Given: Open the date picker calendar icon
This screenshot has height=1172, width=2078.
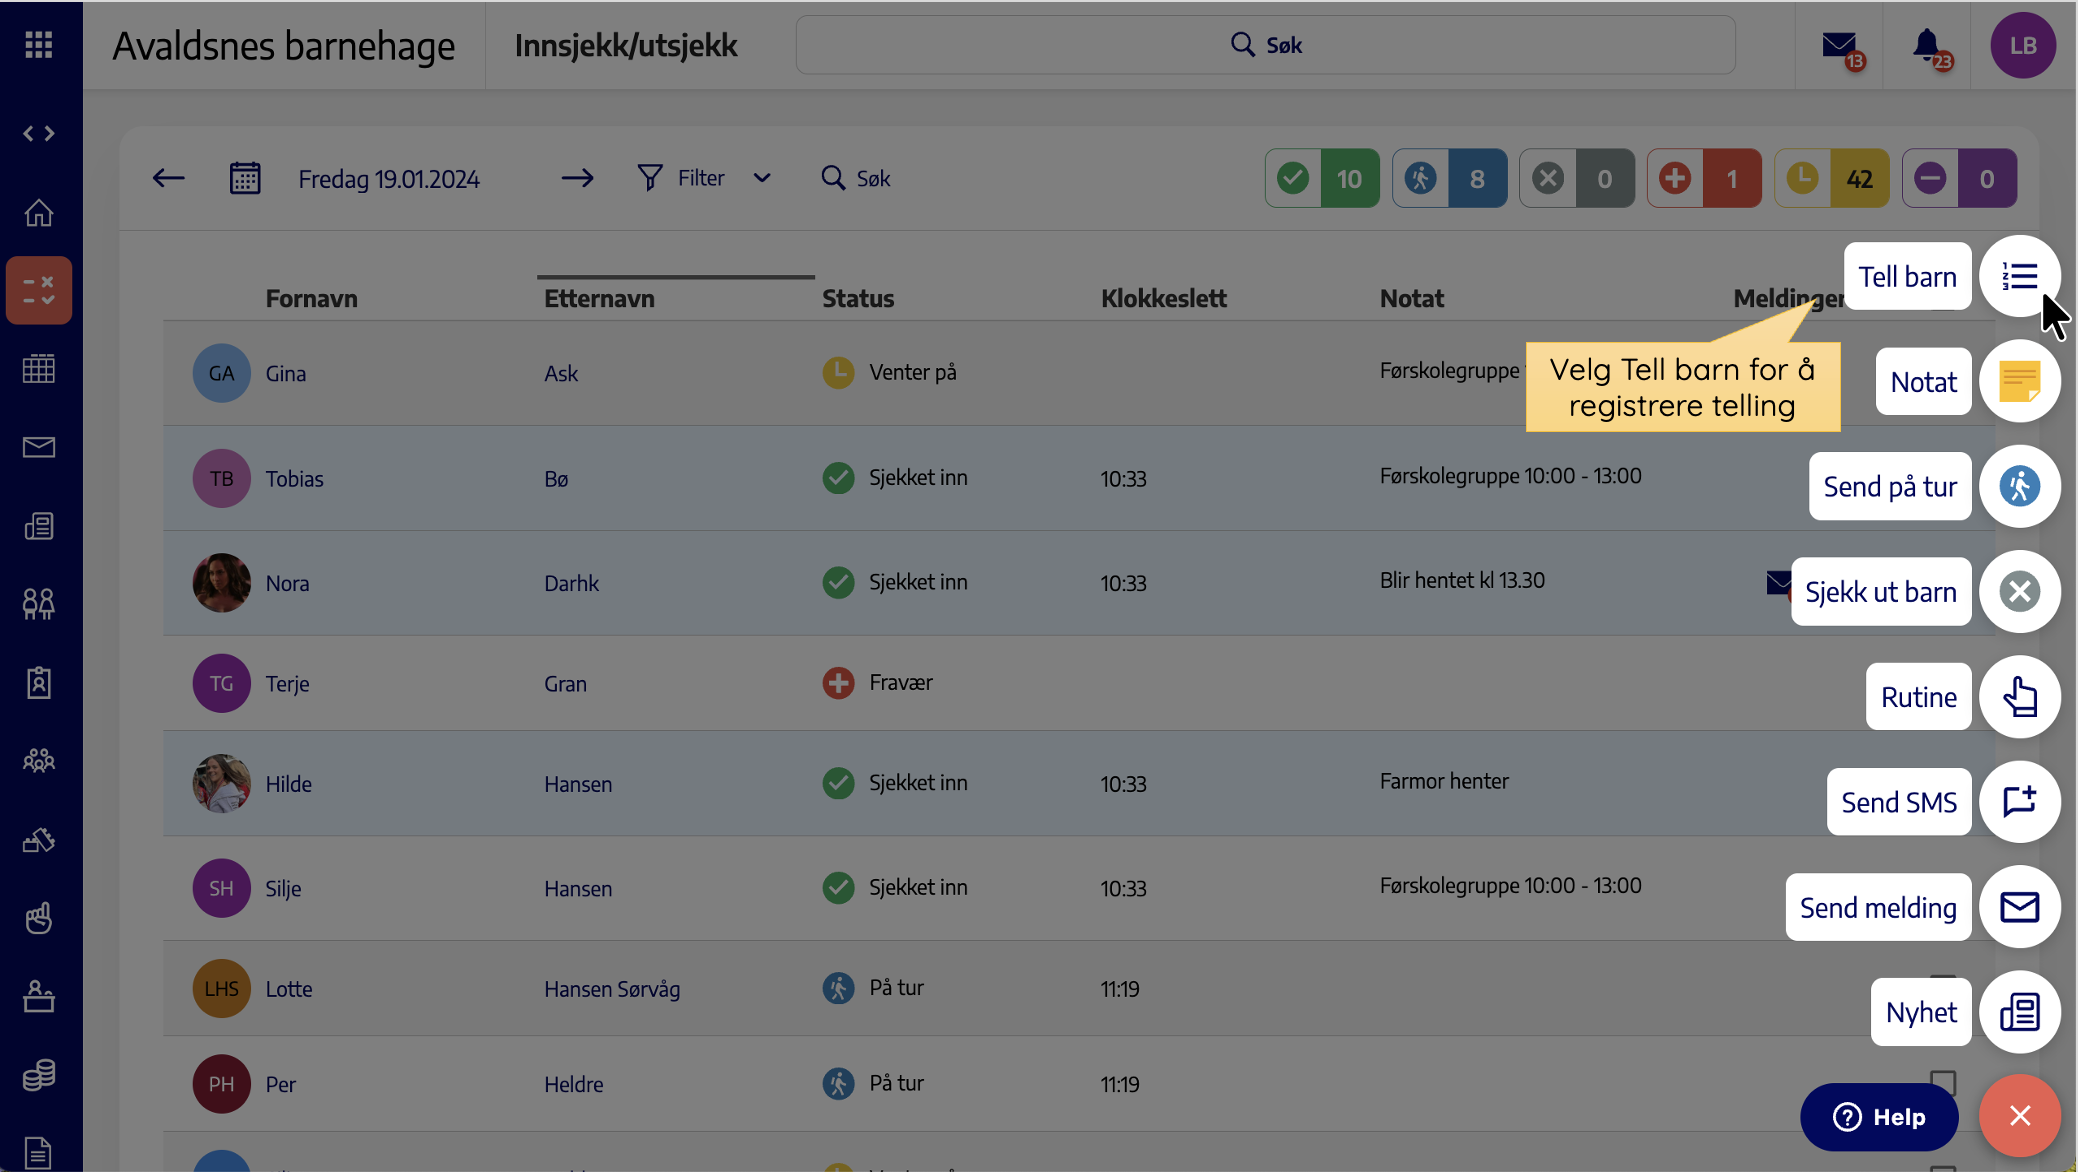Looking at the screenshot, I should (x=245, y=178).
